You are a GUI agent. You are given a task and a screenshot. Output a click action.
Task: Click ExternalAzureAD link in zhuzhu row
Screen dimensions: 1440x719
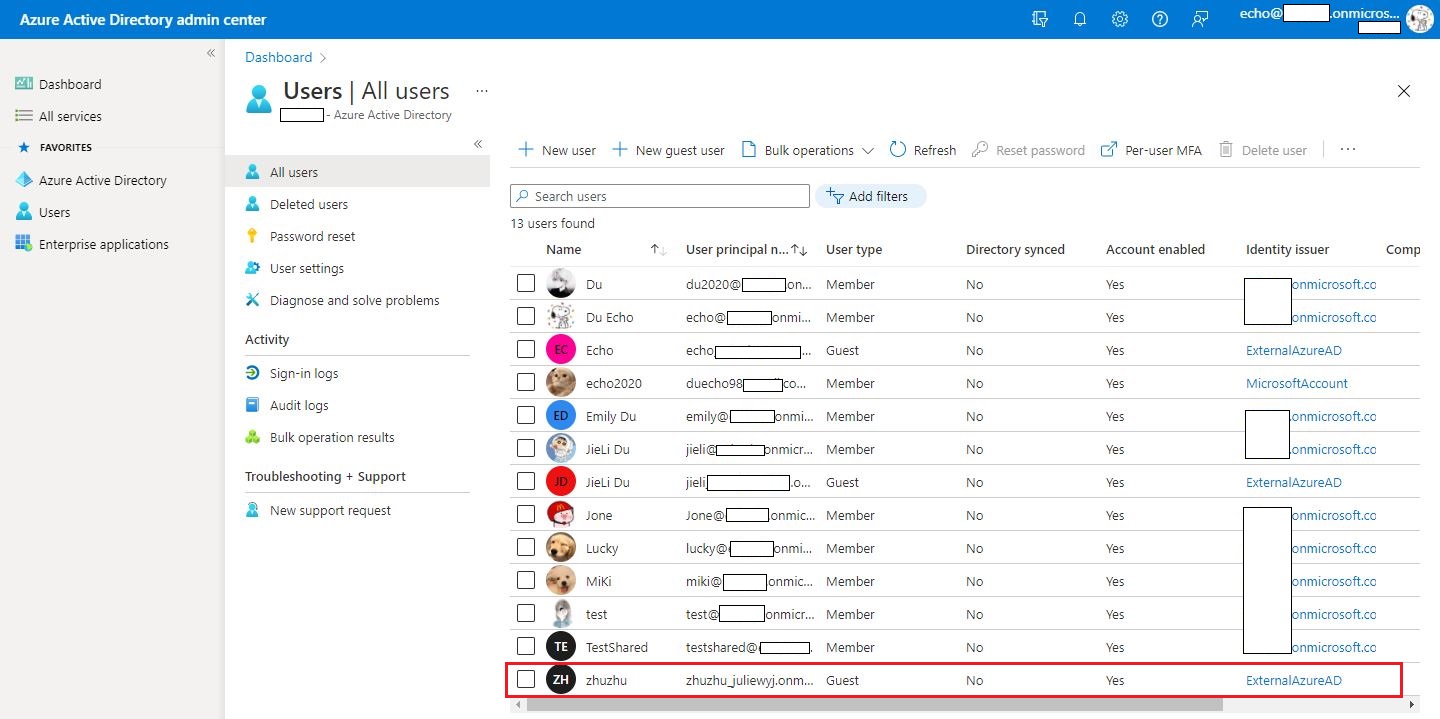pos(1294,680)
